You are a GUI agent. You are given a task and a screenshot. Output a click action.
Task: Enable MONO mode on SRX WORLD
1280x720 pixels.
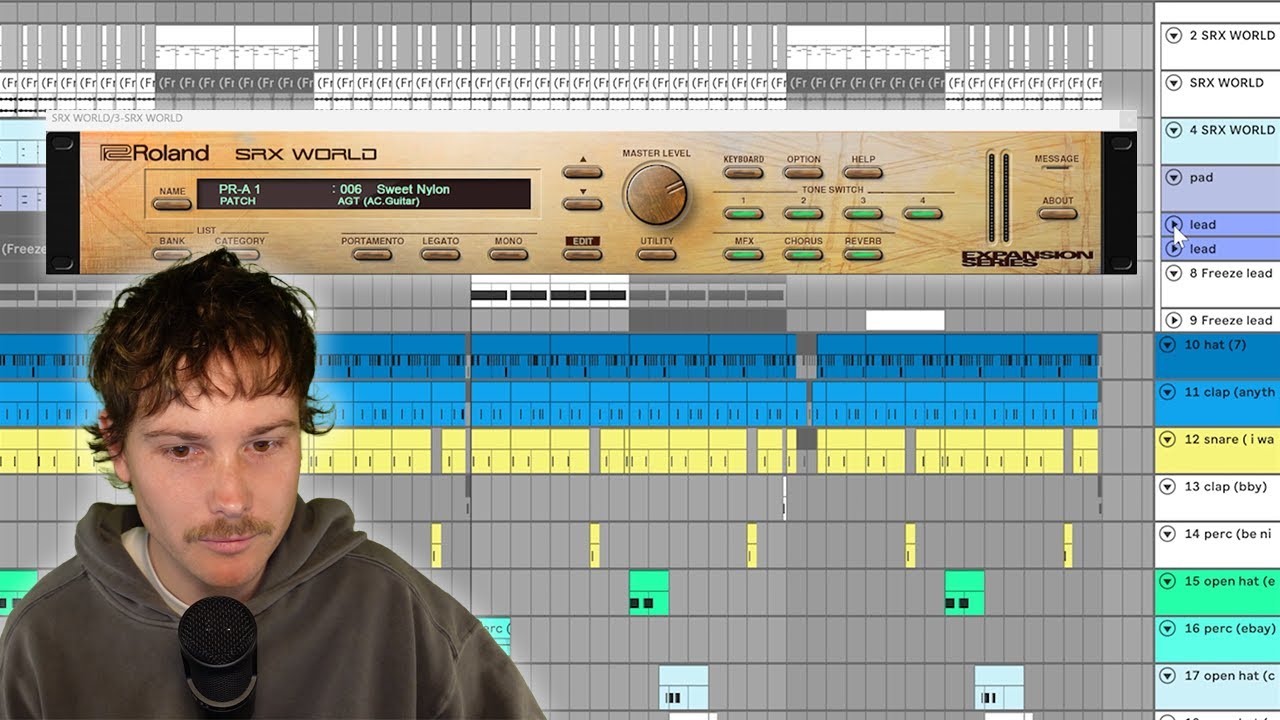click(x=508, y=254)
